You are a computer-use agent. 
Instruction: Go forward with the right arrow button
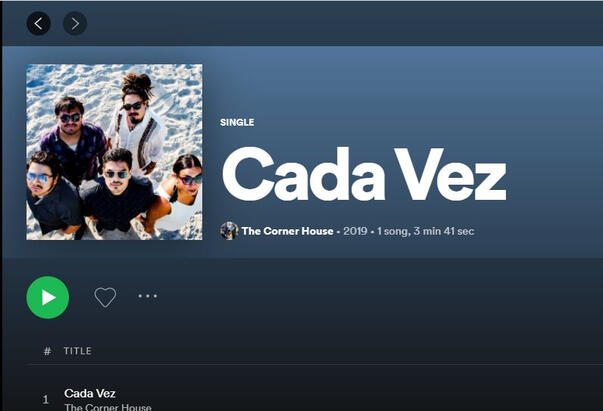coord(75,23)
